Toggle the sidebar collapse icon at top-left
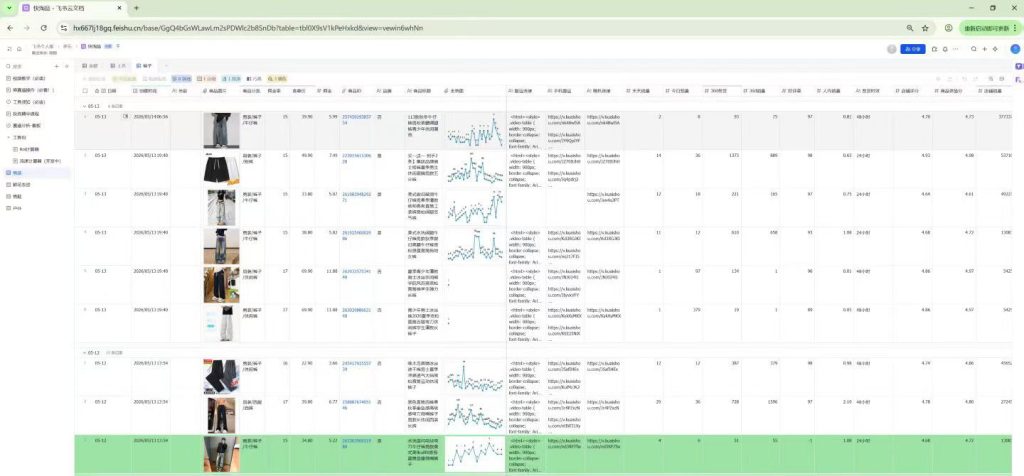Viewport: 1024px width, 476px height. [9, 49]
